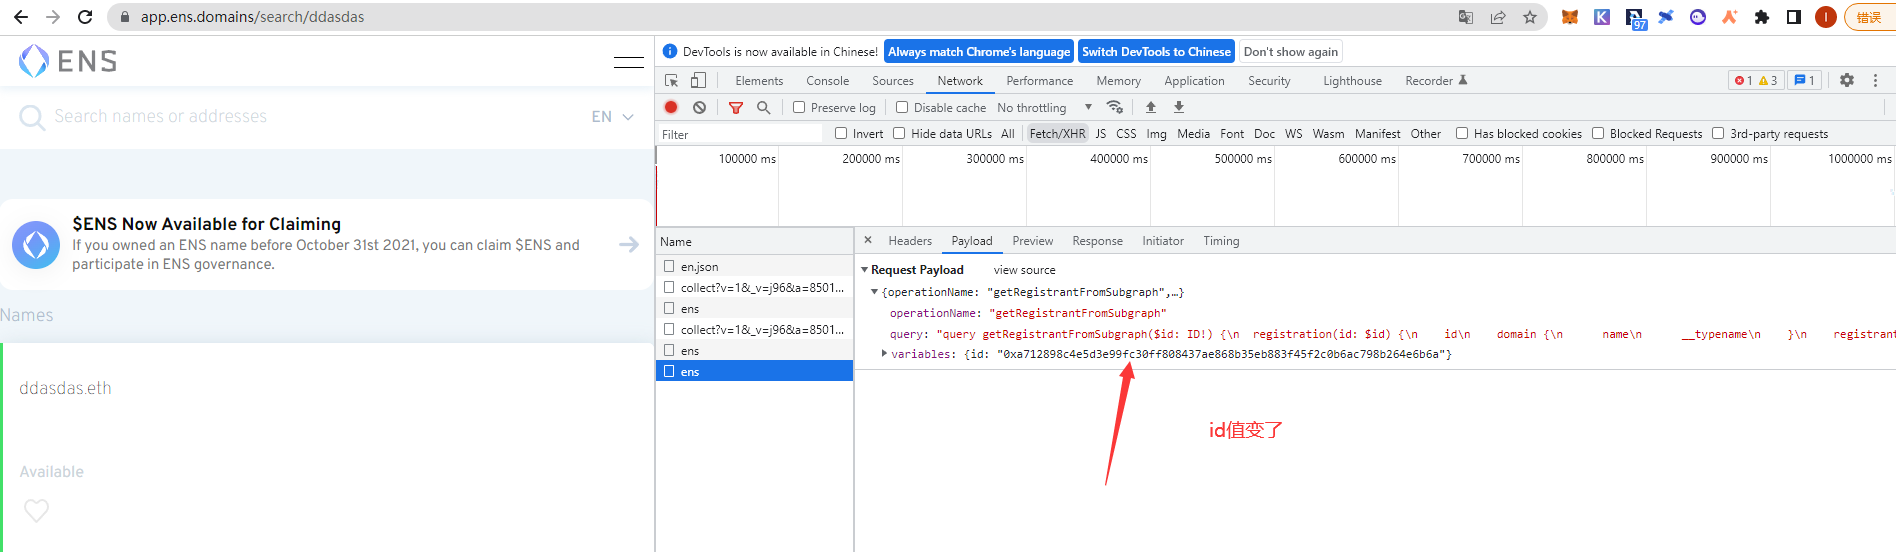Toggle the device toolbar icon

pyautogui.click(x=698, y=80)
